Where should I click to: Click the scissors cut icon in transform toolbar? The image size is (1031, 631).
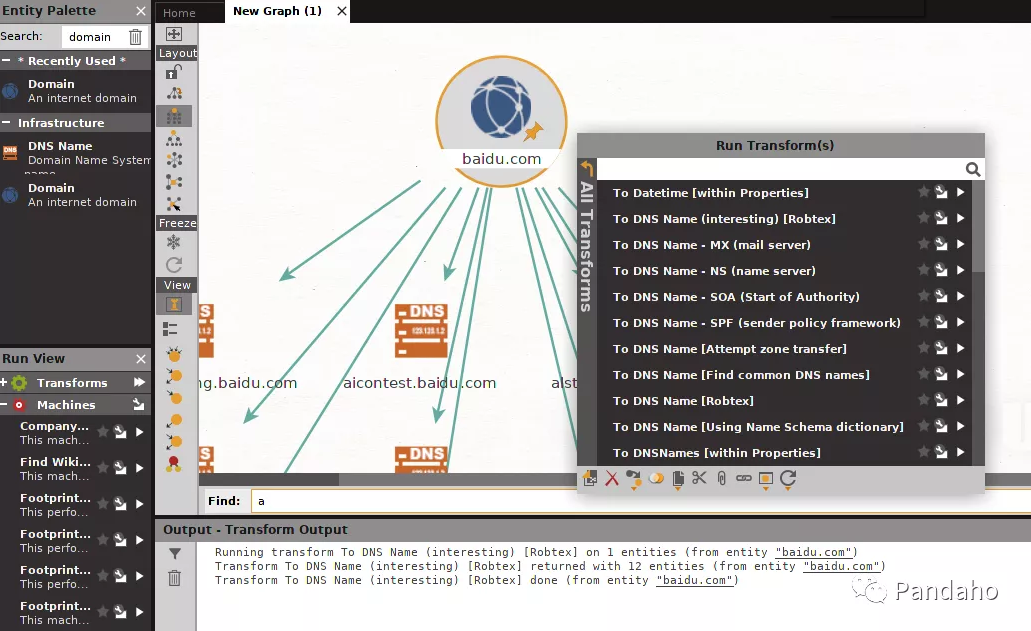point(699,479)
